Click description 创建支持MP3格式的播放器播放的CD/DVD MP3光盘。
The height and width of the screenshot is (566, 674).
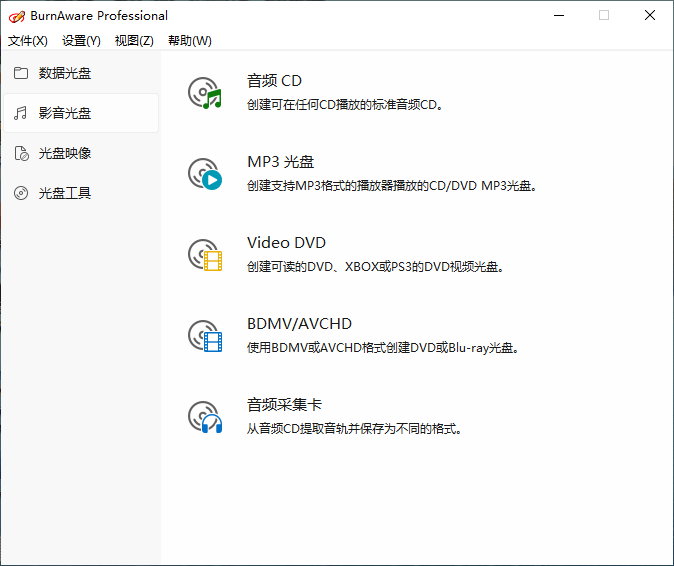tap(392, 186)
